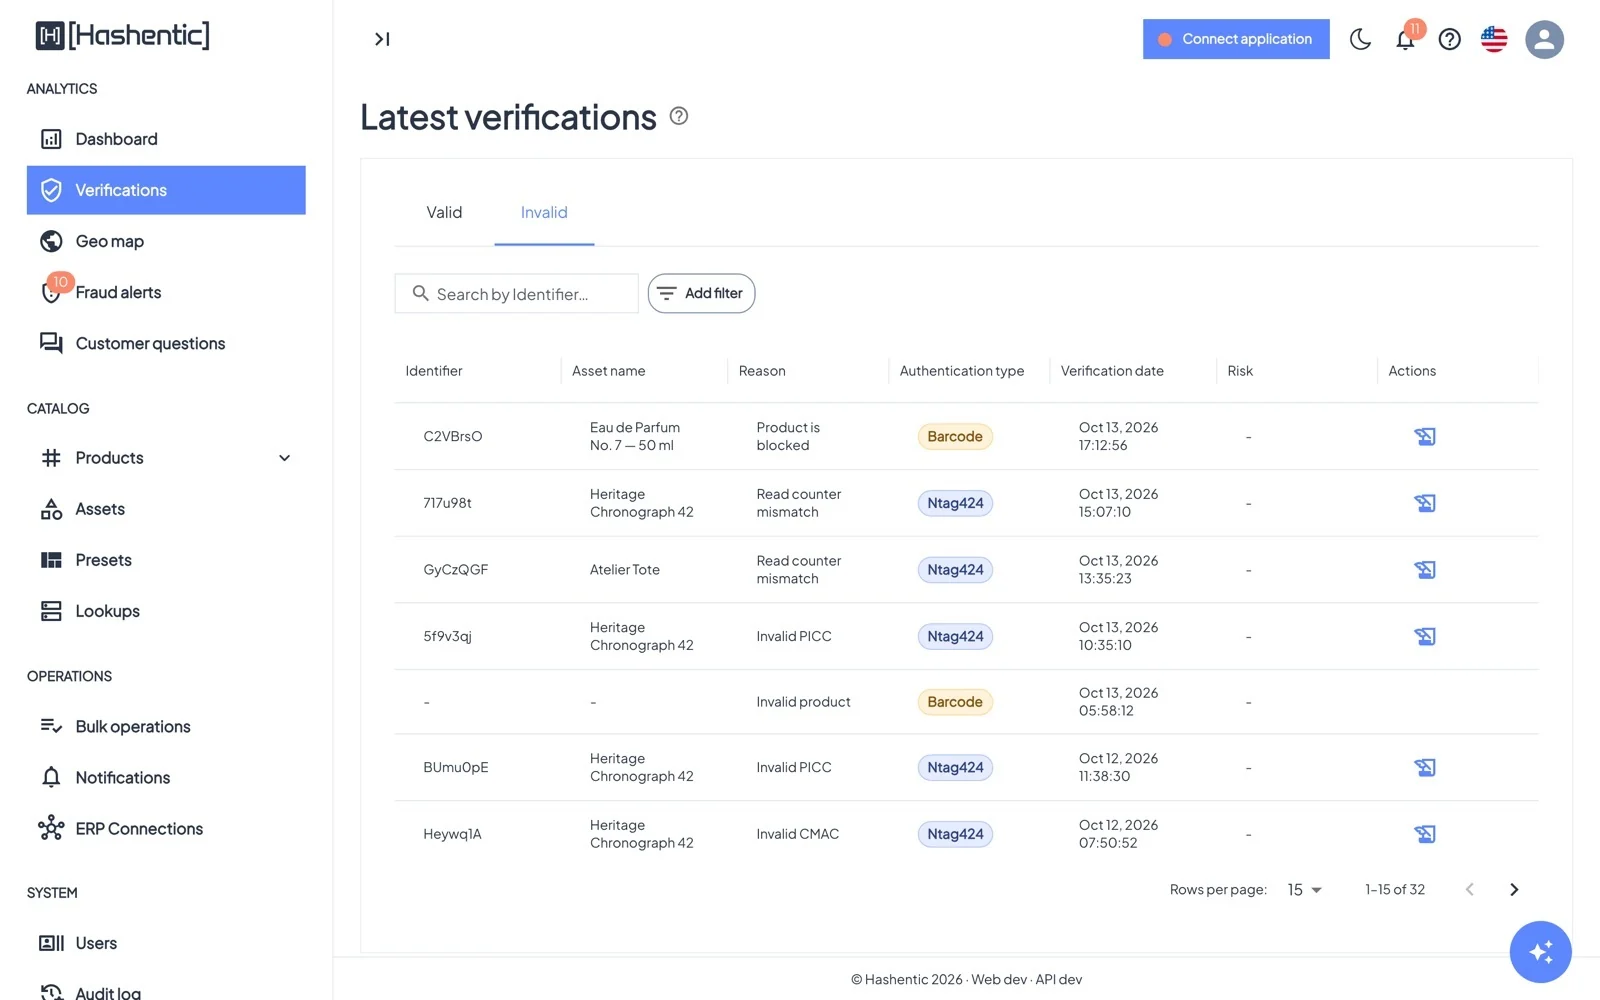Collapse sidebar with arrow icon
Screen dimensions: 1600x1000
pyautogui.click(x=382, y=39)
